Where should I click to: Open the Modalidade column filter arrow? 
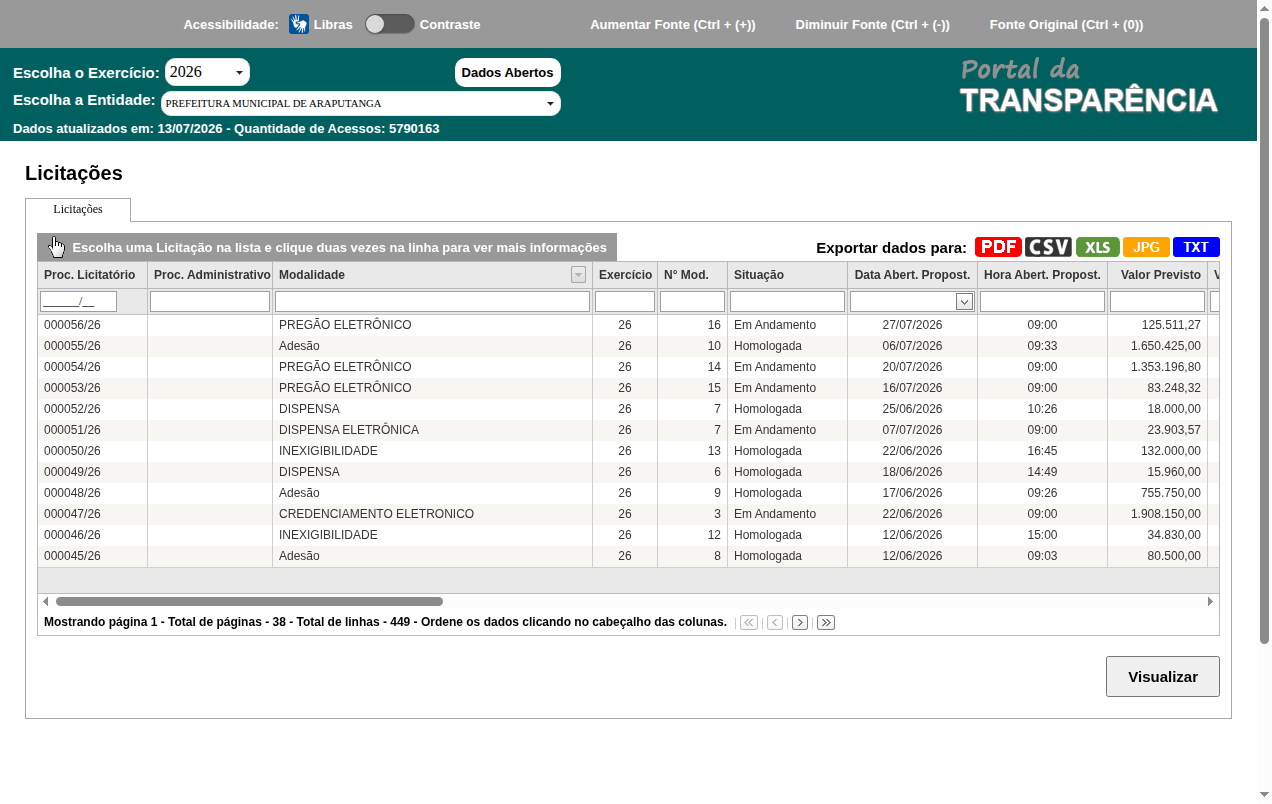[x=578, y=275]
